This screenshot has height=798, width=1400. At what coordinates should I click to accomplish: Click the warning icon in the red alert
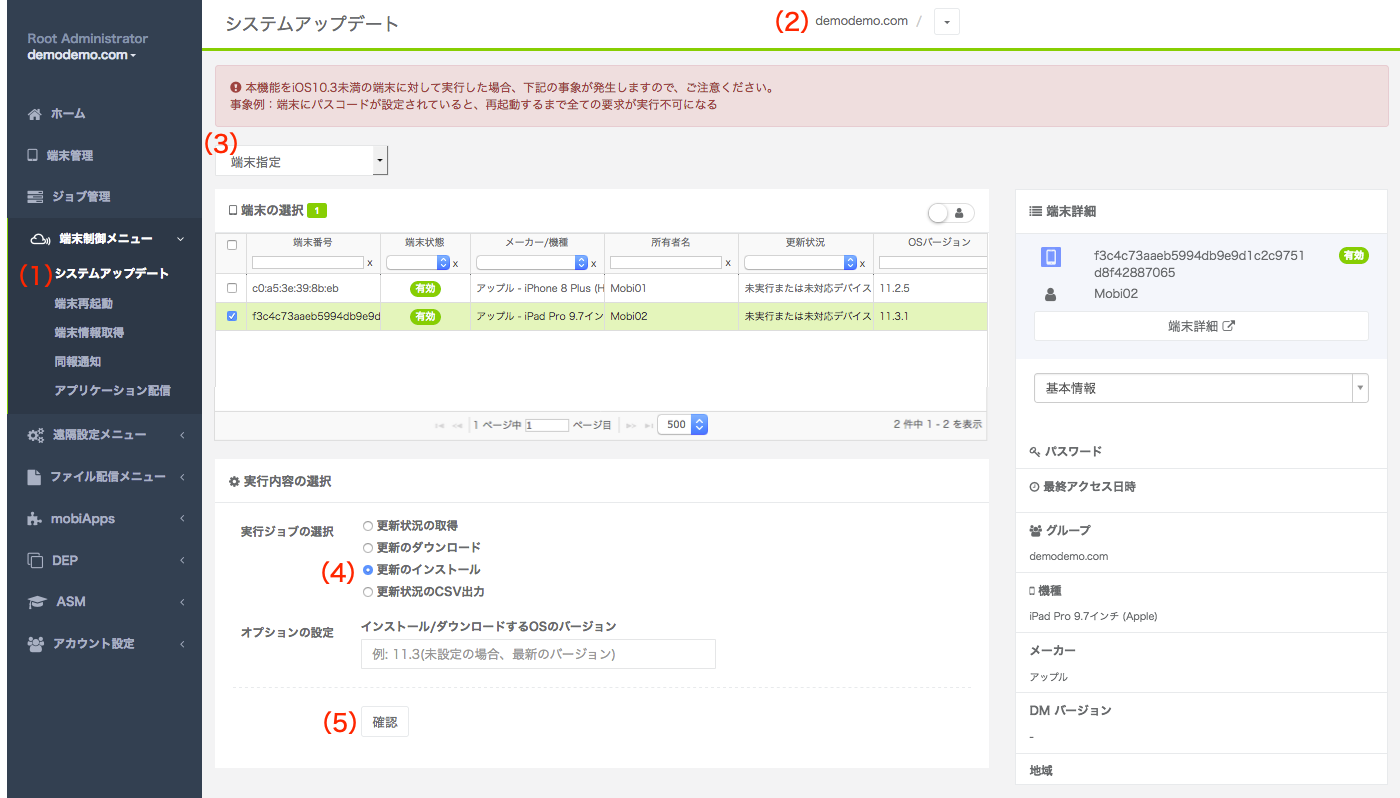pyautogui.click(x=236, y=88)
